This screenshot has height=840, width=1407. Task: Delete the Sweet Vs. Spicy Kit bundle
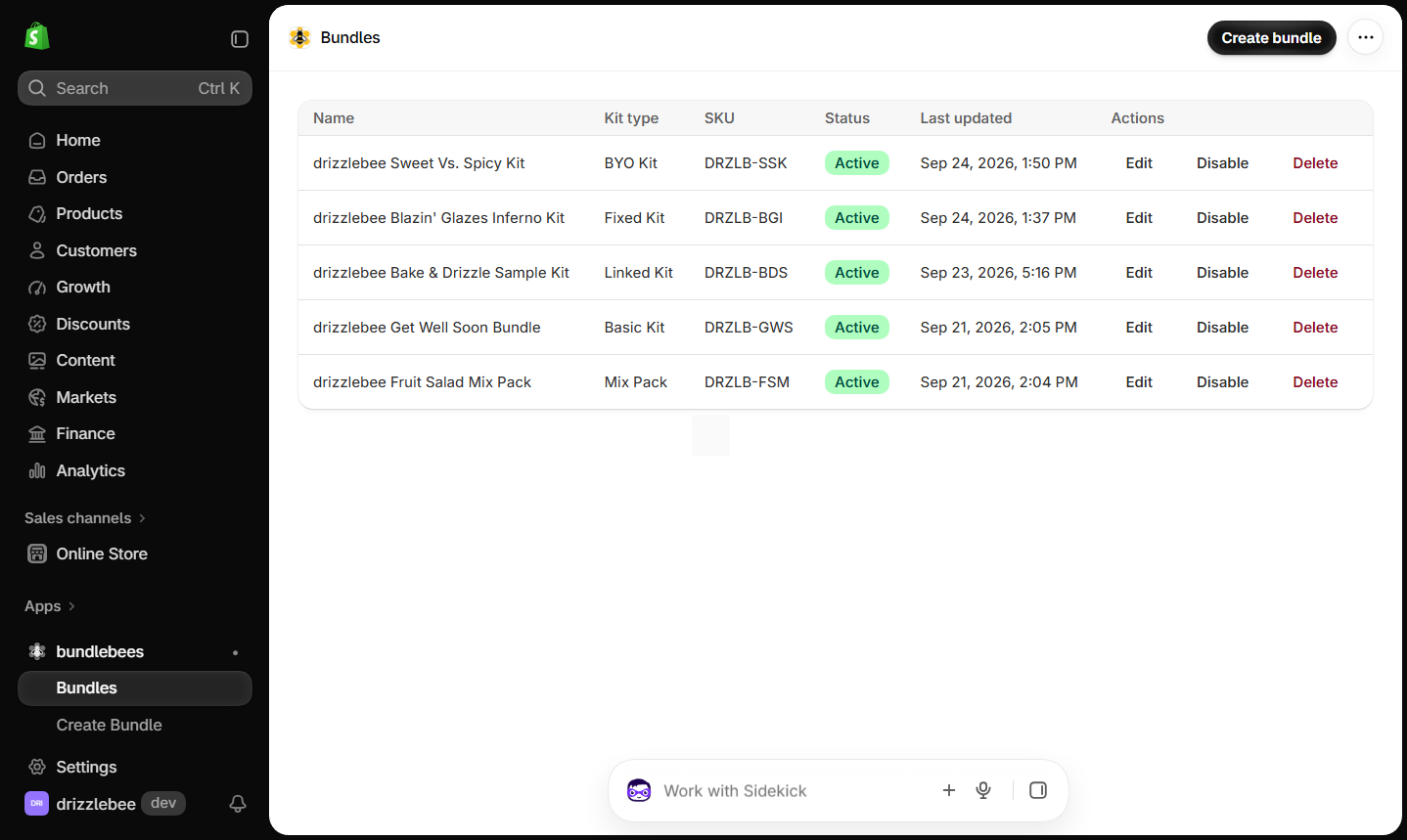1315,163
